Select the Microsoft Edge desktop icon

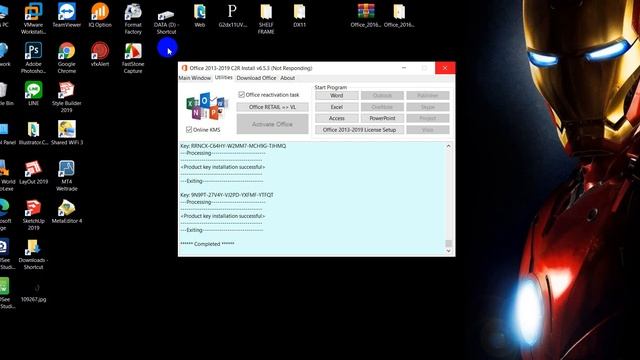(x=3, y=215)
